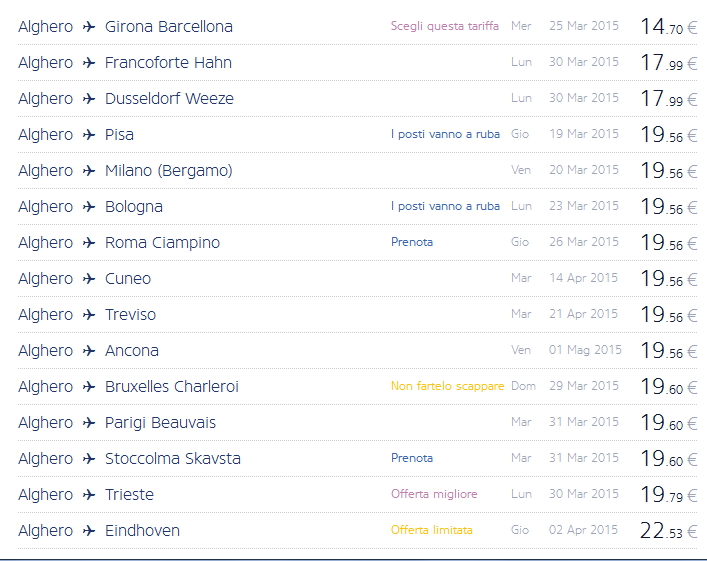Click the airplane icon next to Eindhoven
The height and width of the screenshot is (561, 707).
pyautogui.click(x=89, y=531)
